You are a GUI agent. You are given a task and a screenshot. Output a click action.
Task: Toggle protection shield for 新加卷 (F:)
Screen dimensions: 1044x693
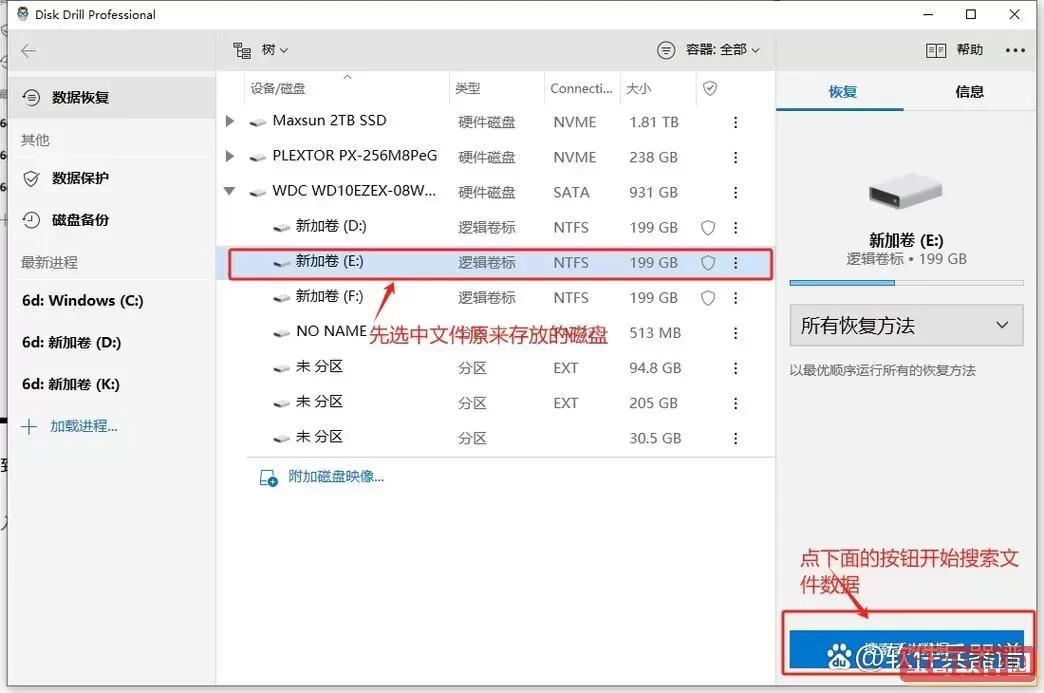(708, 298)
